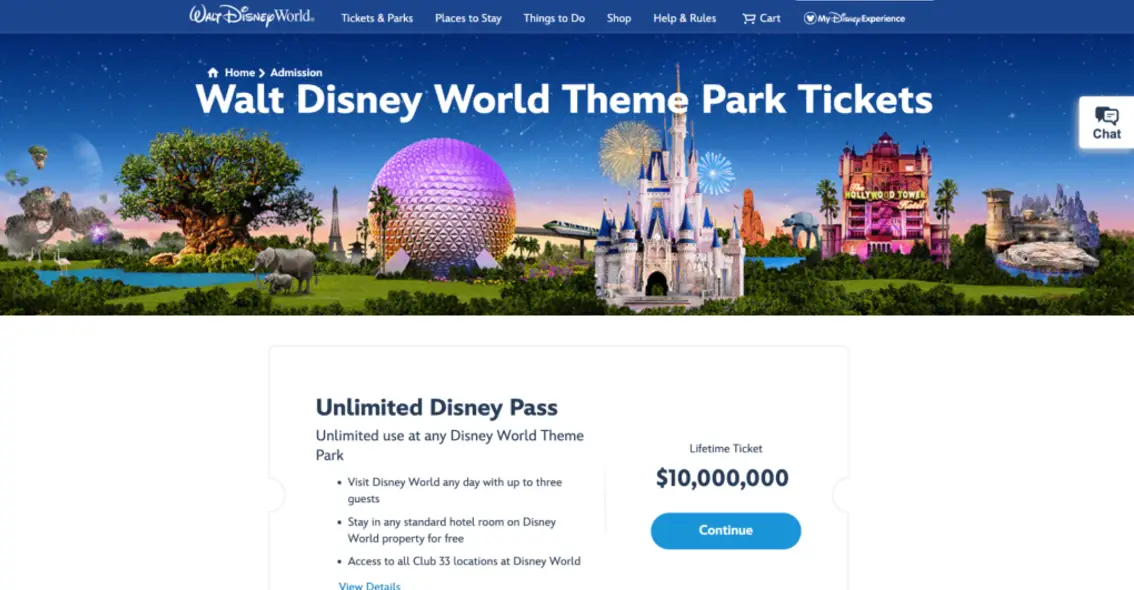Select the speech bubble Chat icon

click(x=1105, y=115)
